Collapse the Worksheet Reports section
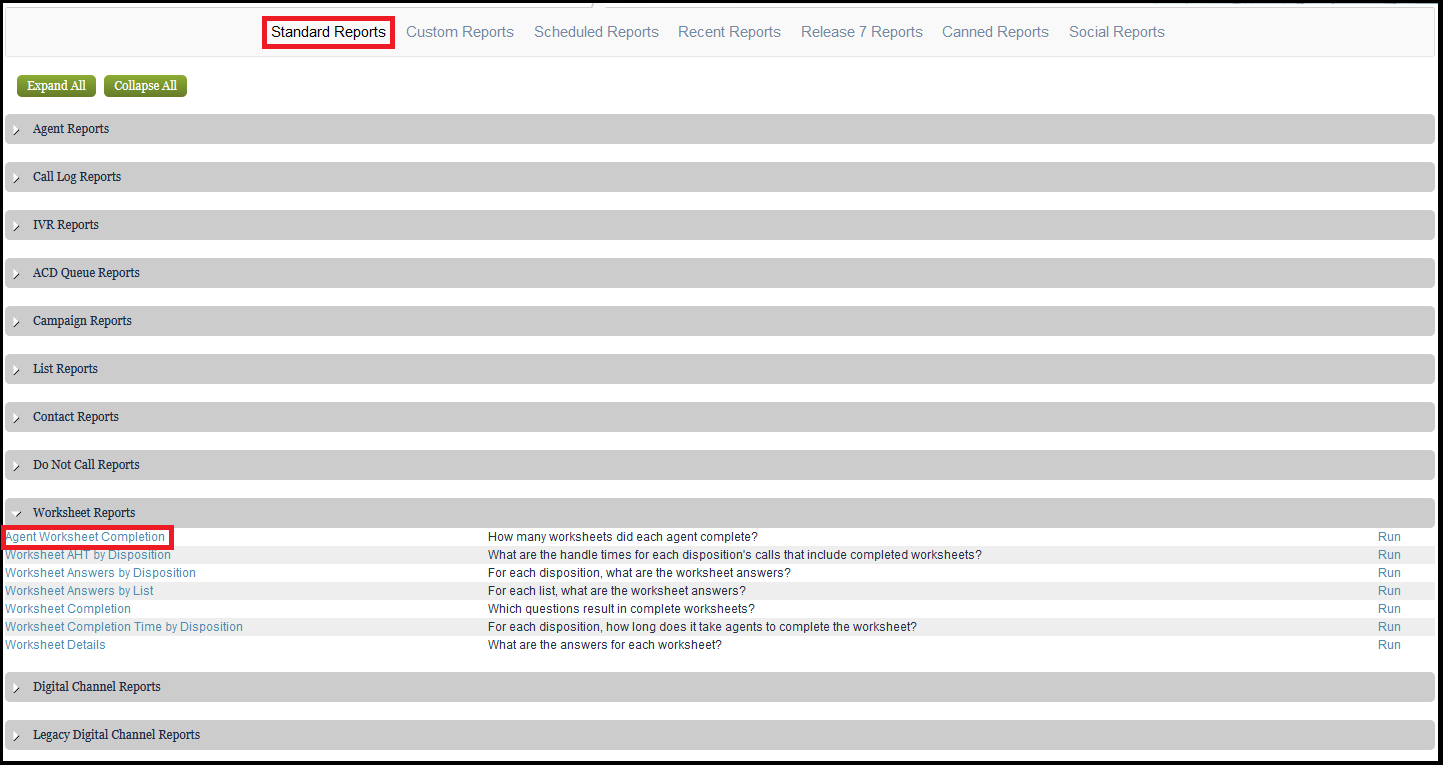Screen dimensions: 1443x765 coord(720,513)
